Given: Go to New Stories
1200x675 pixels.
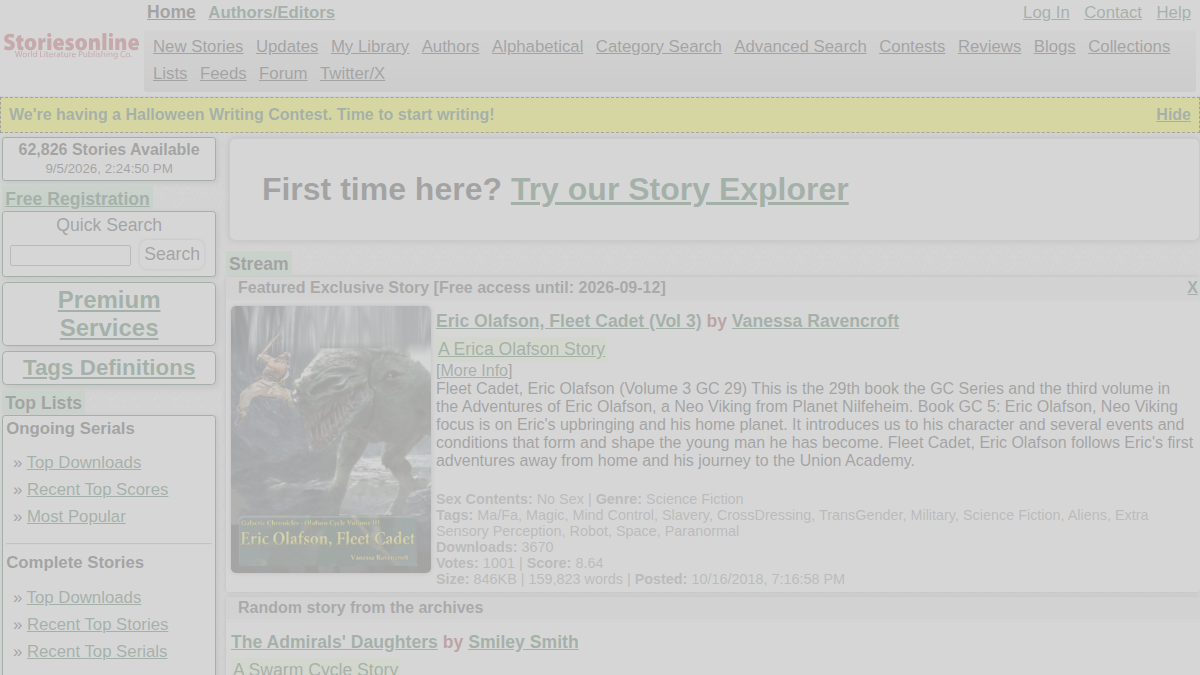Looking at the screenshot, I should tap(198, 46).
